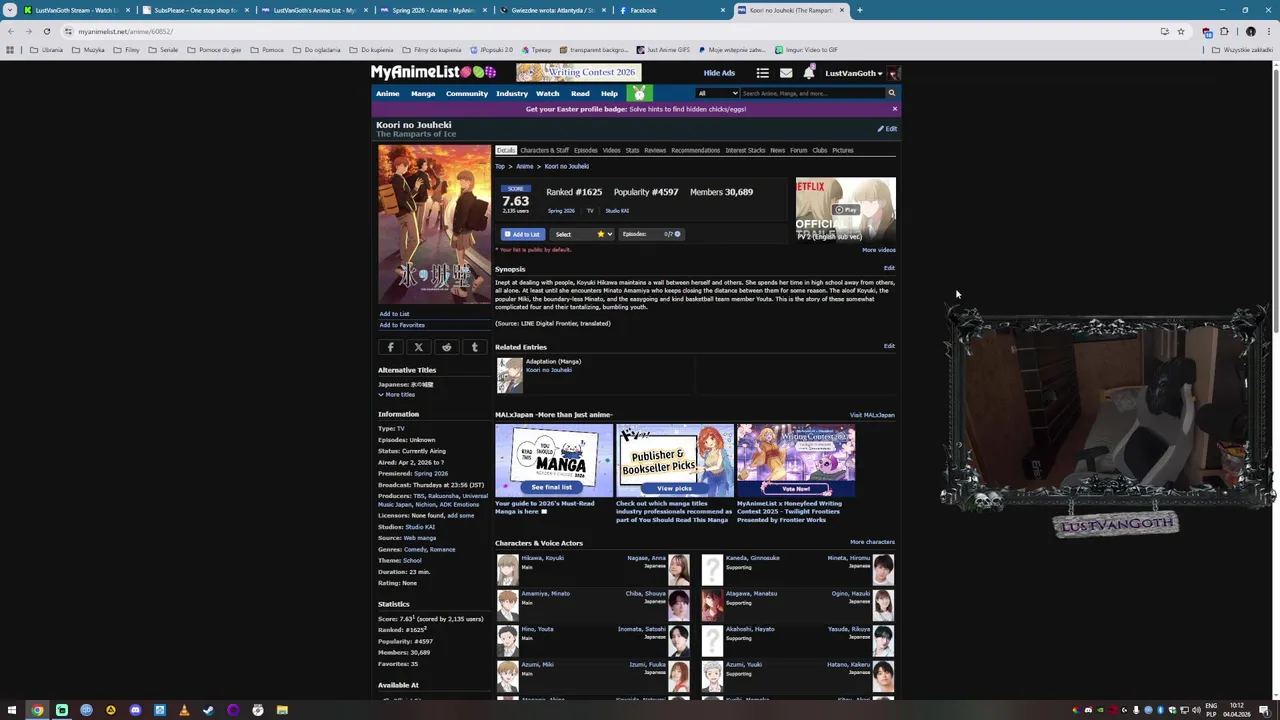The height and width of the screenshot is (720, 1280).
Task: Increment episodes watched plus icon
Action: (677, 234)
